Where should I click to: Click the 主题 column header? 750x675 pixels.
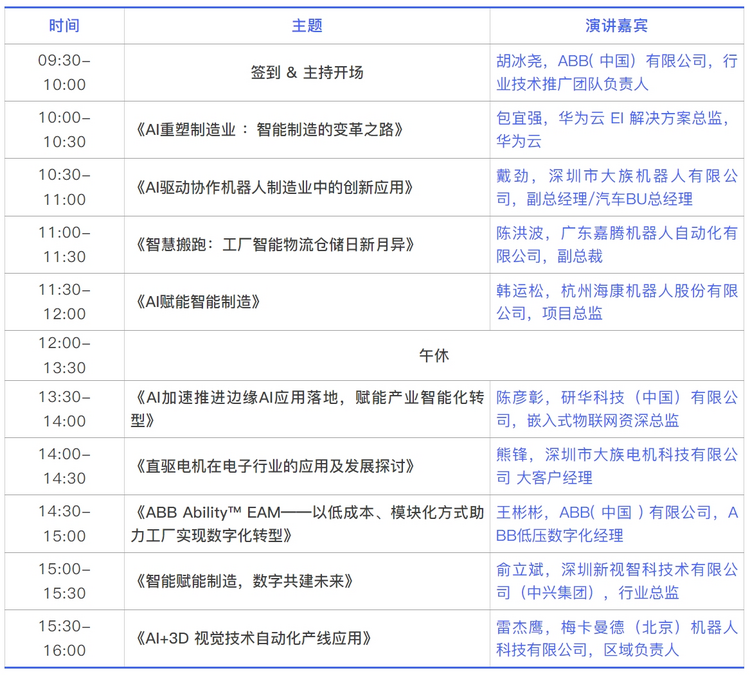[307, 25]
